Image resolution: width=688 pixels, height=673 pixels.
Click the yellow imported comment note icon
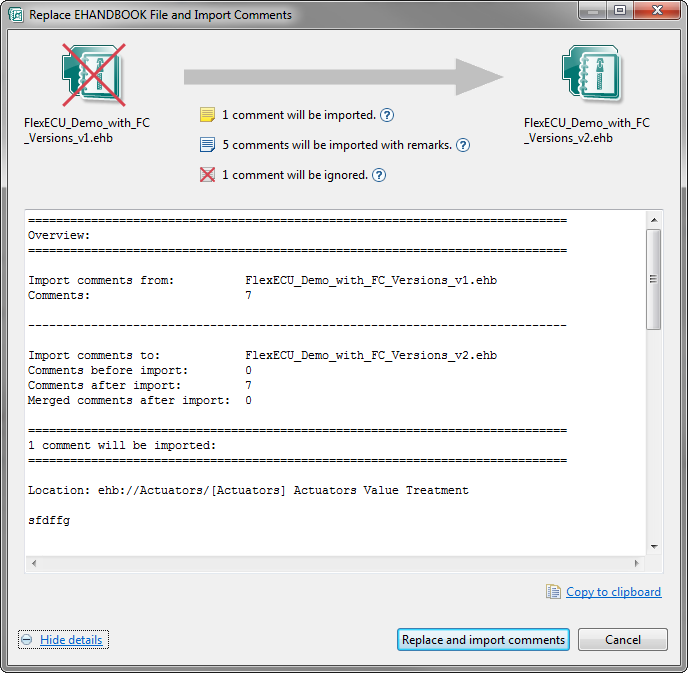coord(208,115)
